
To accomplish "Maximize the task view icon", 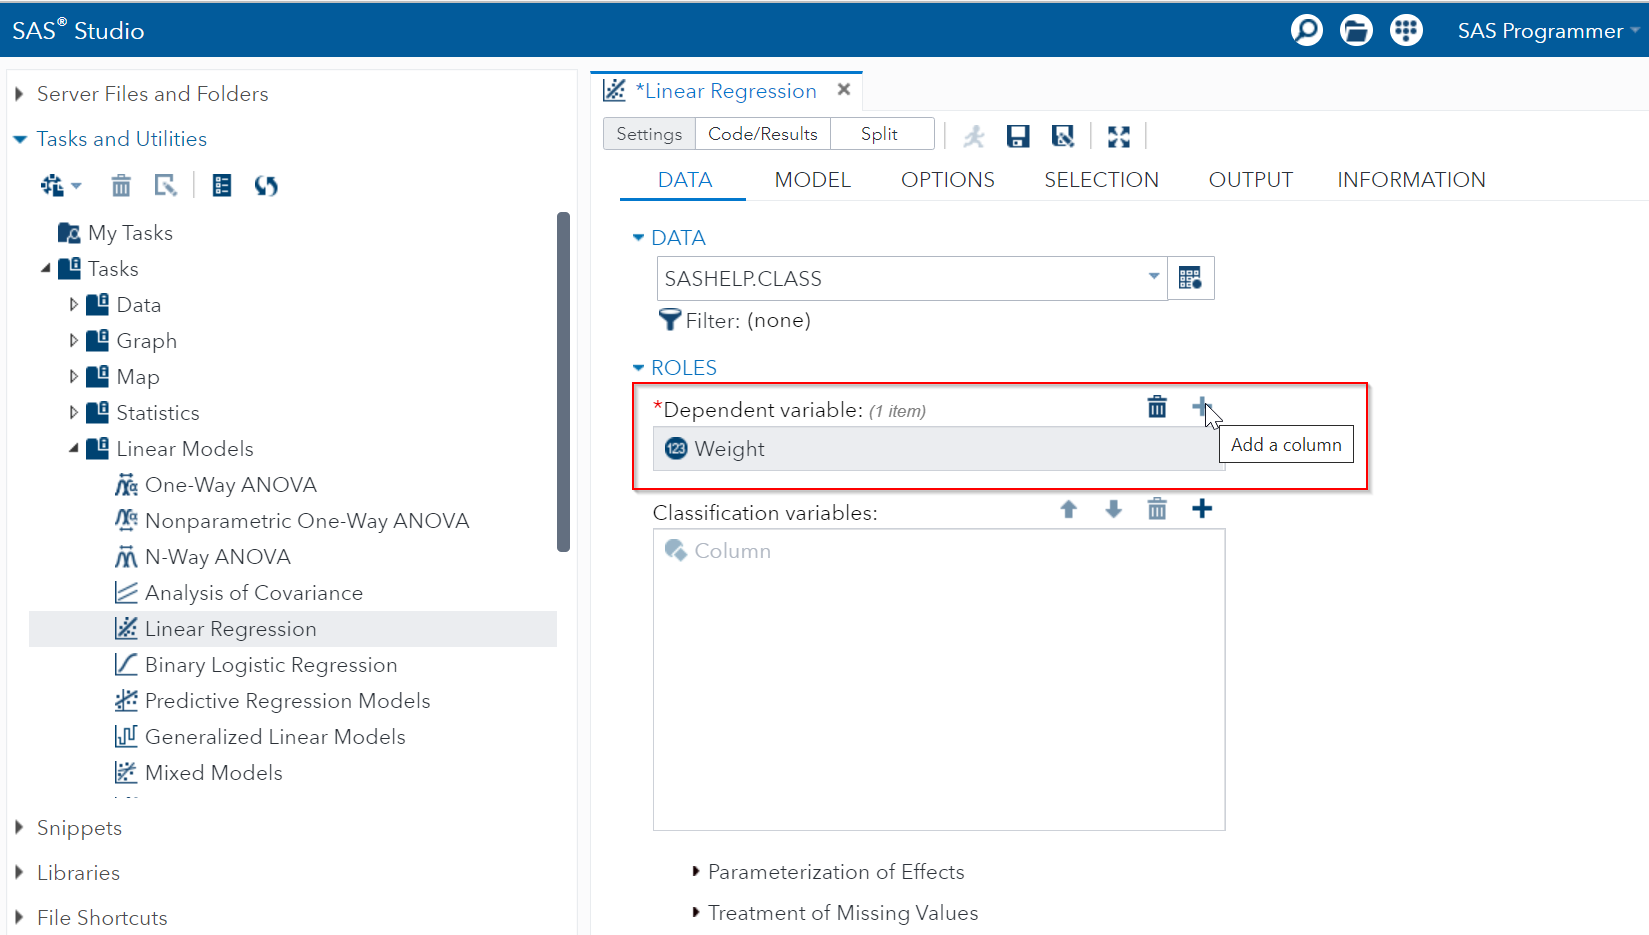I will [1118, 136].
